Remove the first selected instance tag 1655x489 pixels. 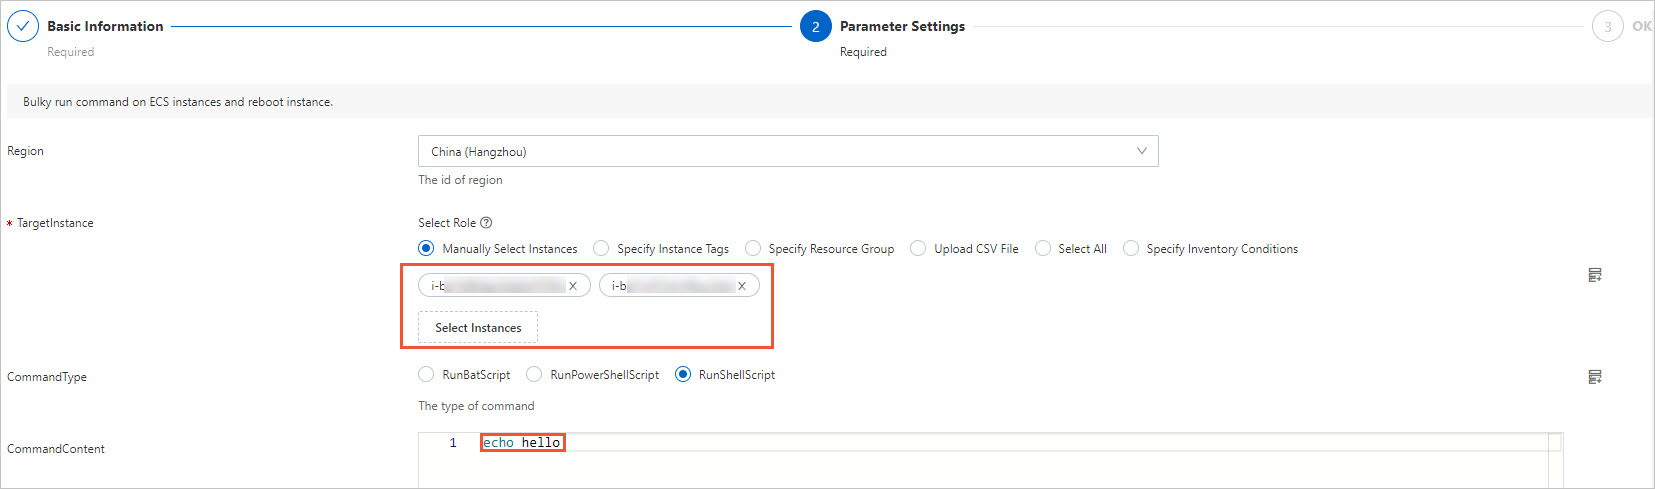click(573, 286)
